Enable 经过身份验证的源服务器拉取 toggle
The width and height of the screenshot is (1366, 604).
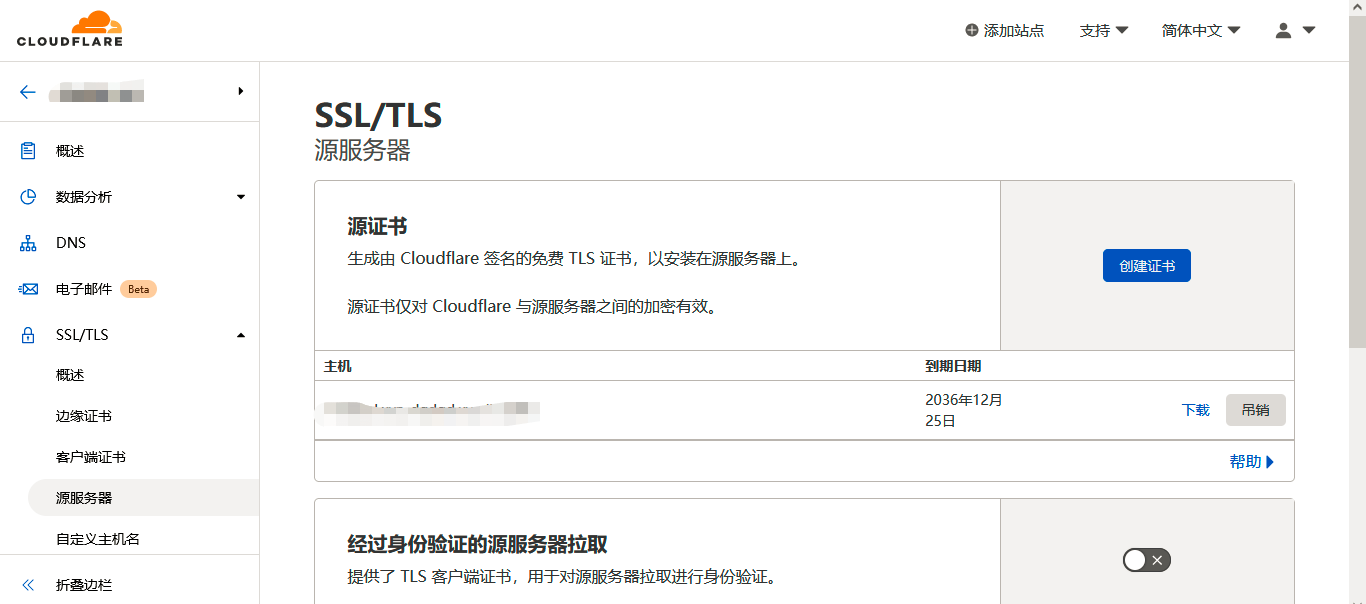point(1146,560)
